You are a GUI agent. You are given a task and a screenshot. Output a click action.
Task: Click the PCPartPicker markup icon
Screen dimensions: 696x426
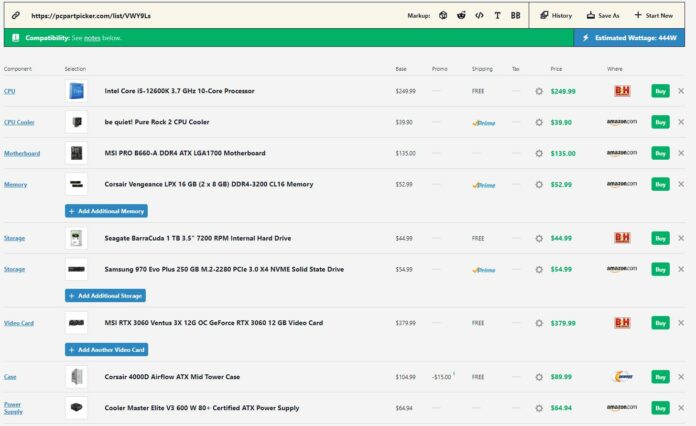(443, 16)
